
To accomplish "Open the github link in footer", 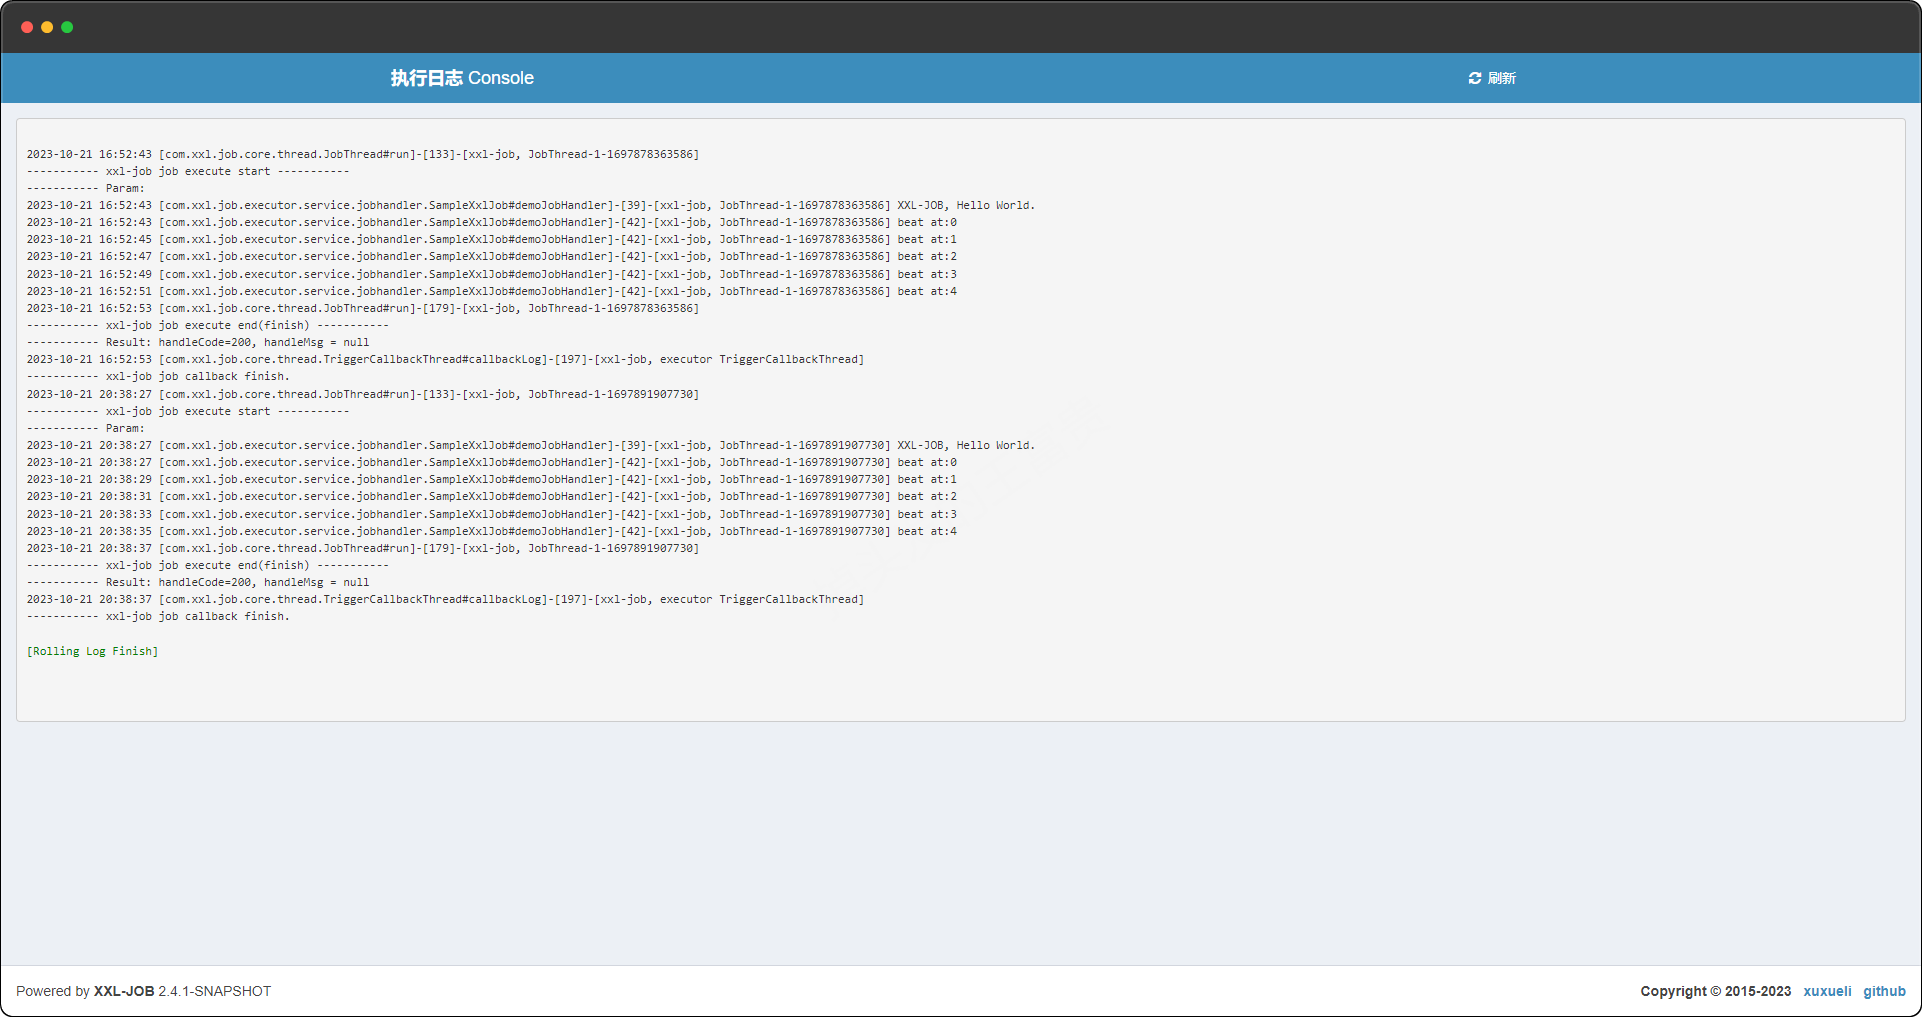I will pos(1884,991).
